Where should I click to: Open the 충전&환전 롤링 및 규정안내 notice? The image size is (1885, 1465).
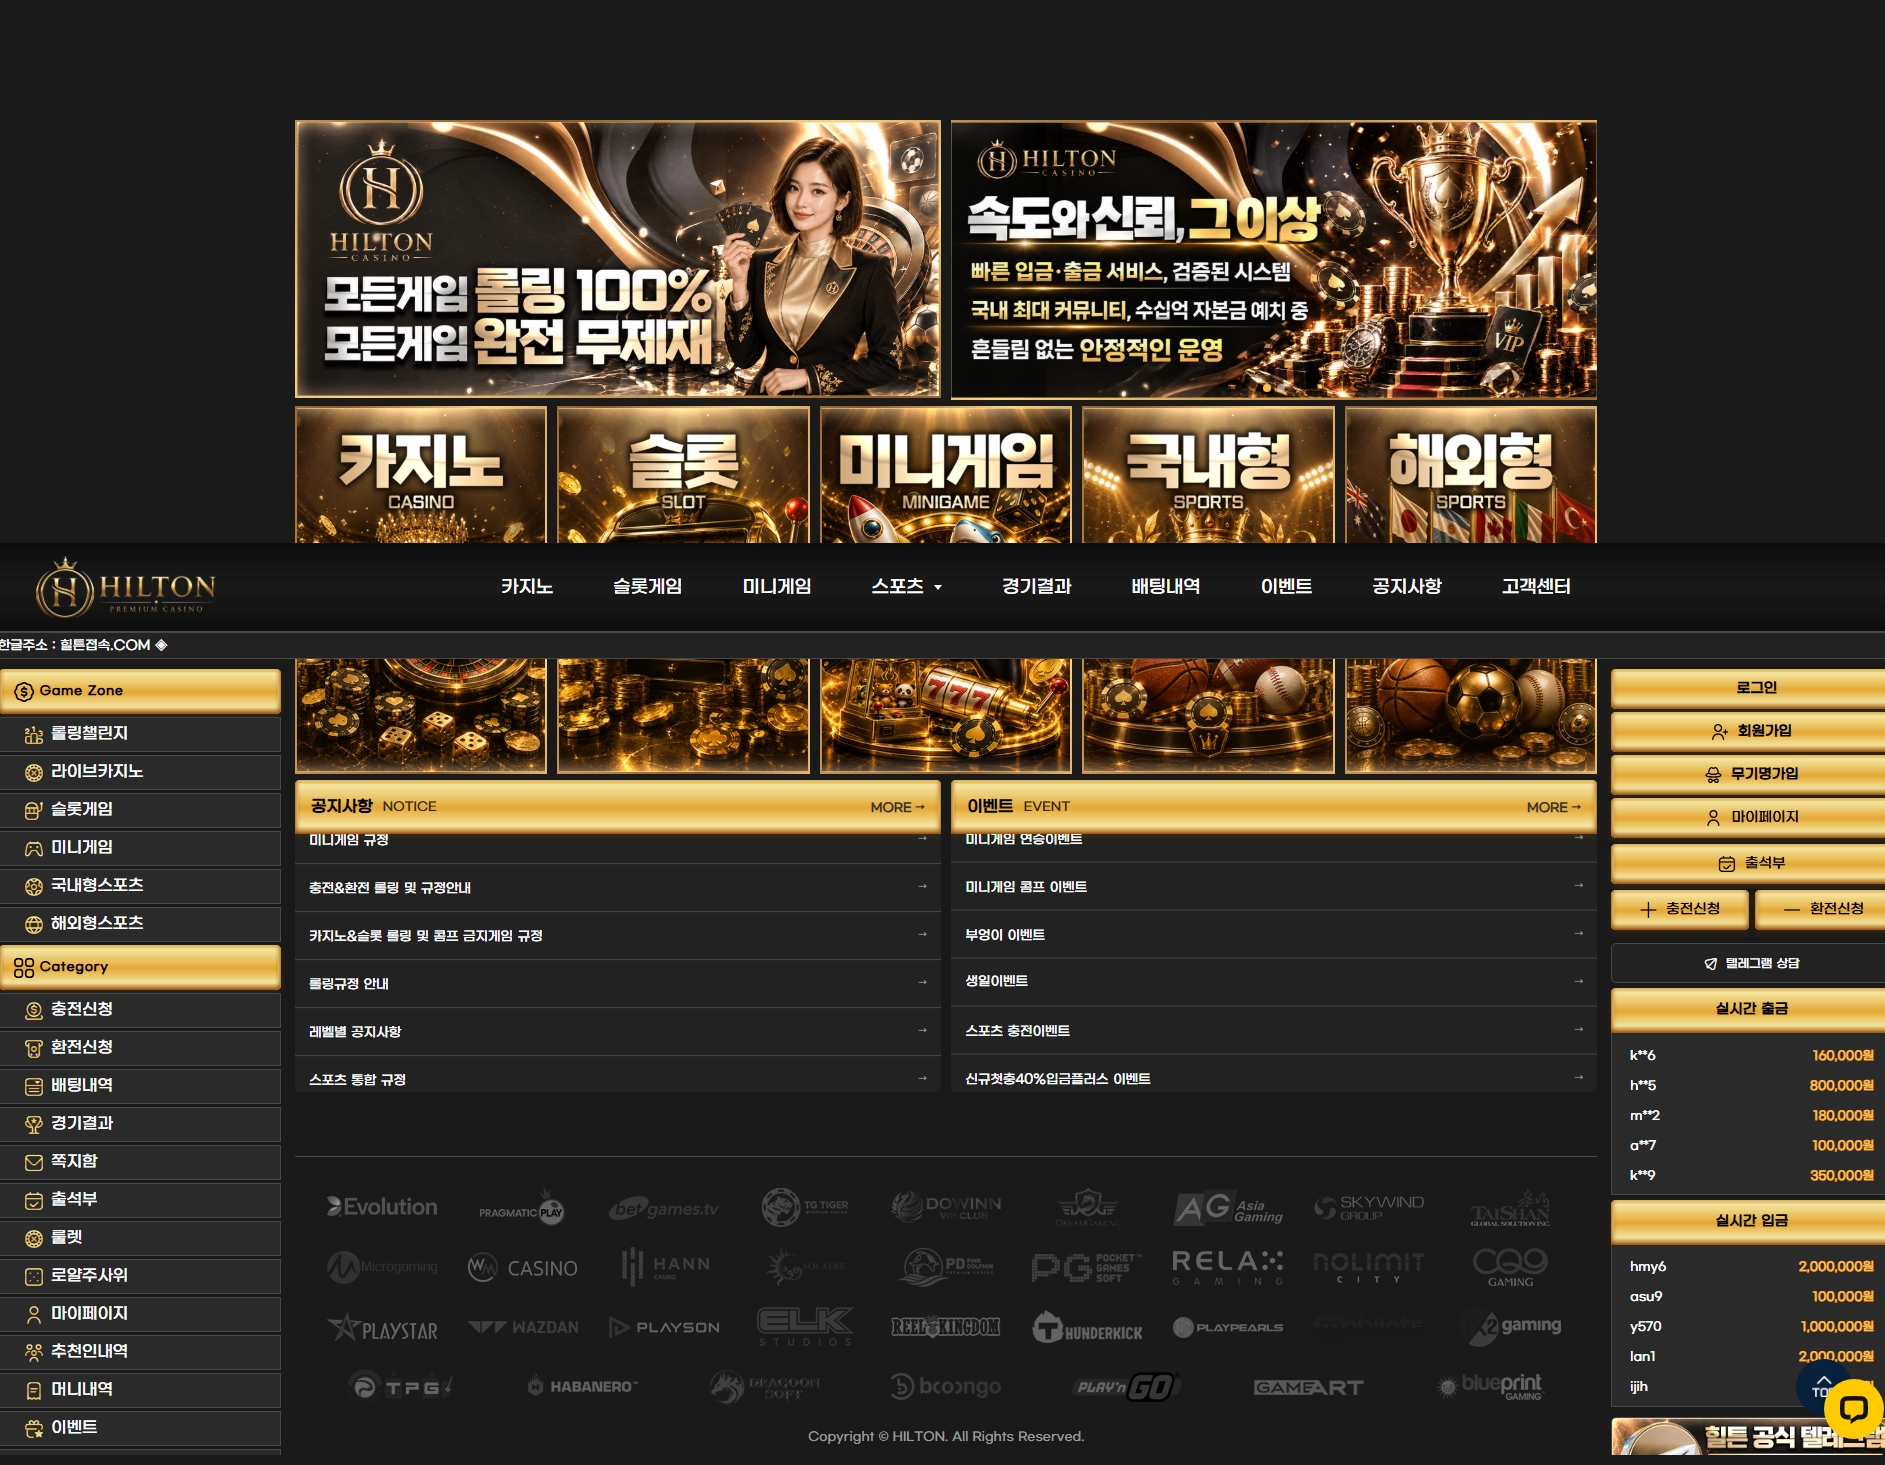click(618, 888)
